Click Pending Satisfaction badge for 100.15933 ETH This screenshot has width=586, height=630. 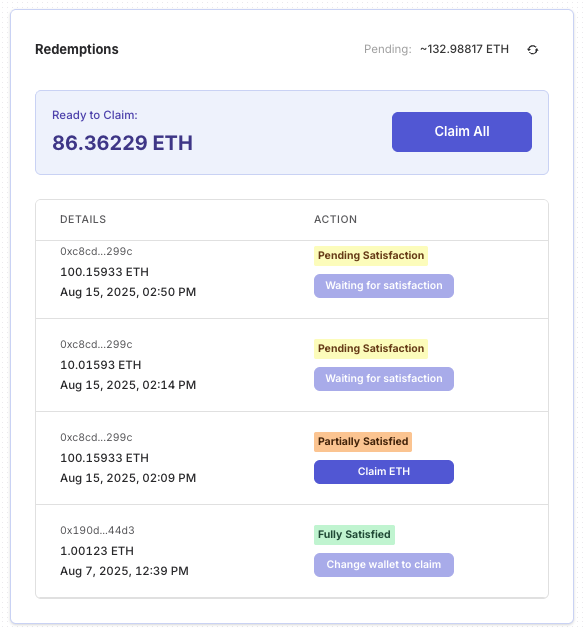[371, 256]
